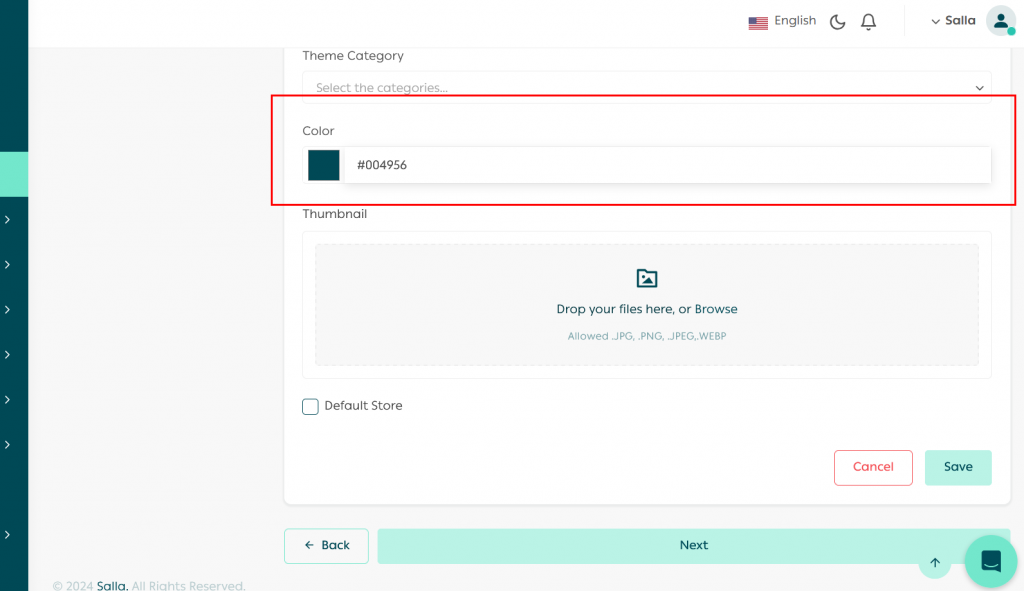Click the image upload icon in drop zone

[x=647, y=279]
